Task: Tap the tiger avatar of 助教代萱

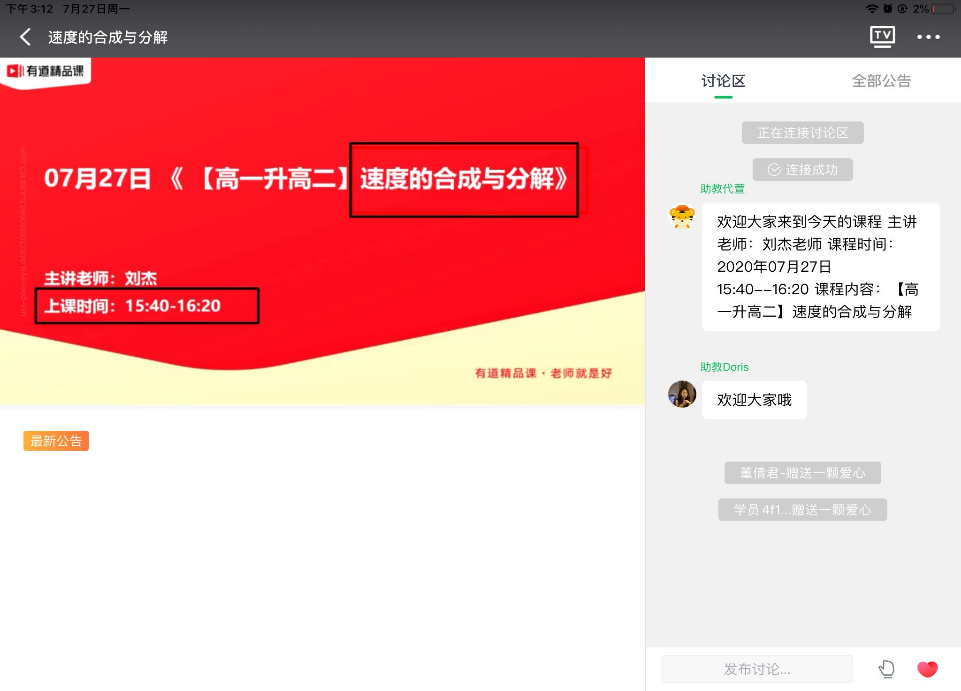Action: 682,217
